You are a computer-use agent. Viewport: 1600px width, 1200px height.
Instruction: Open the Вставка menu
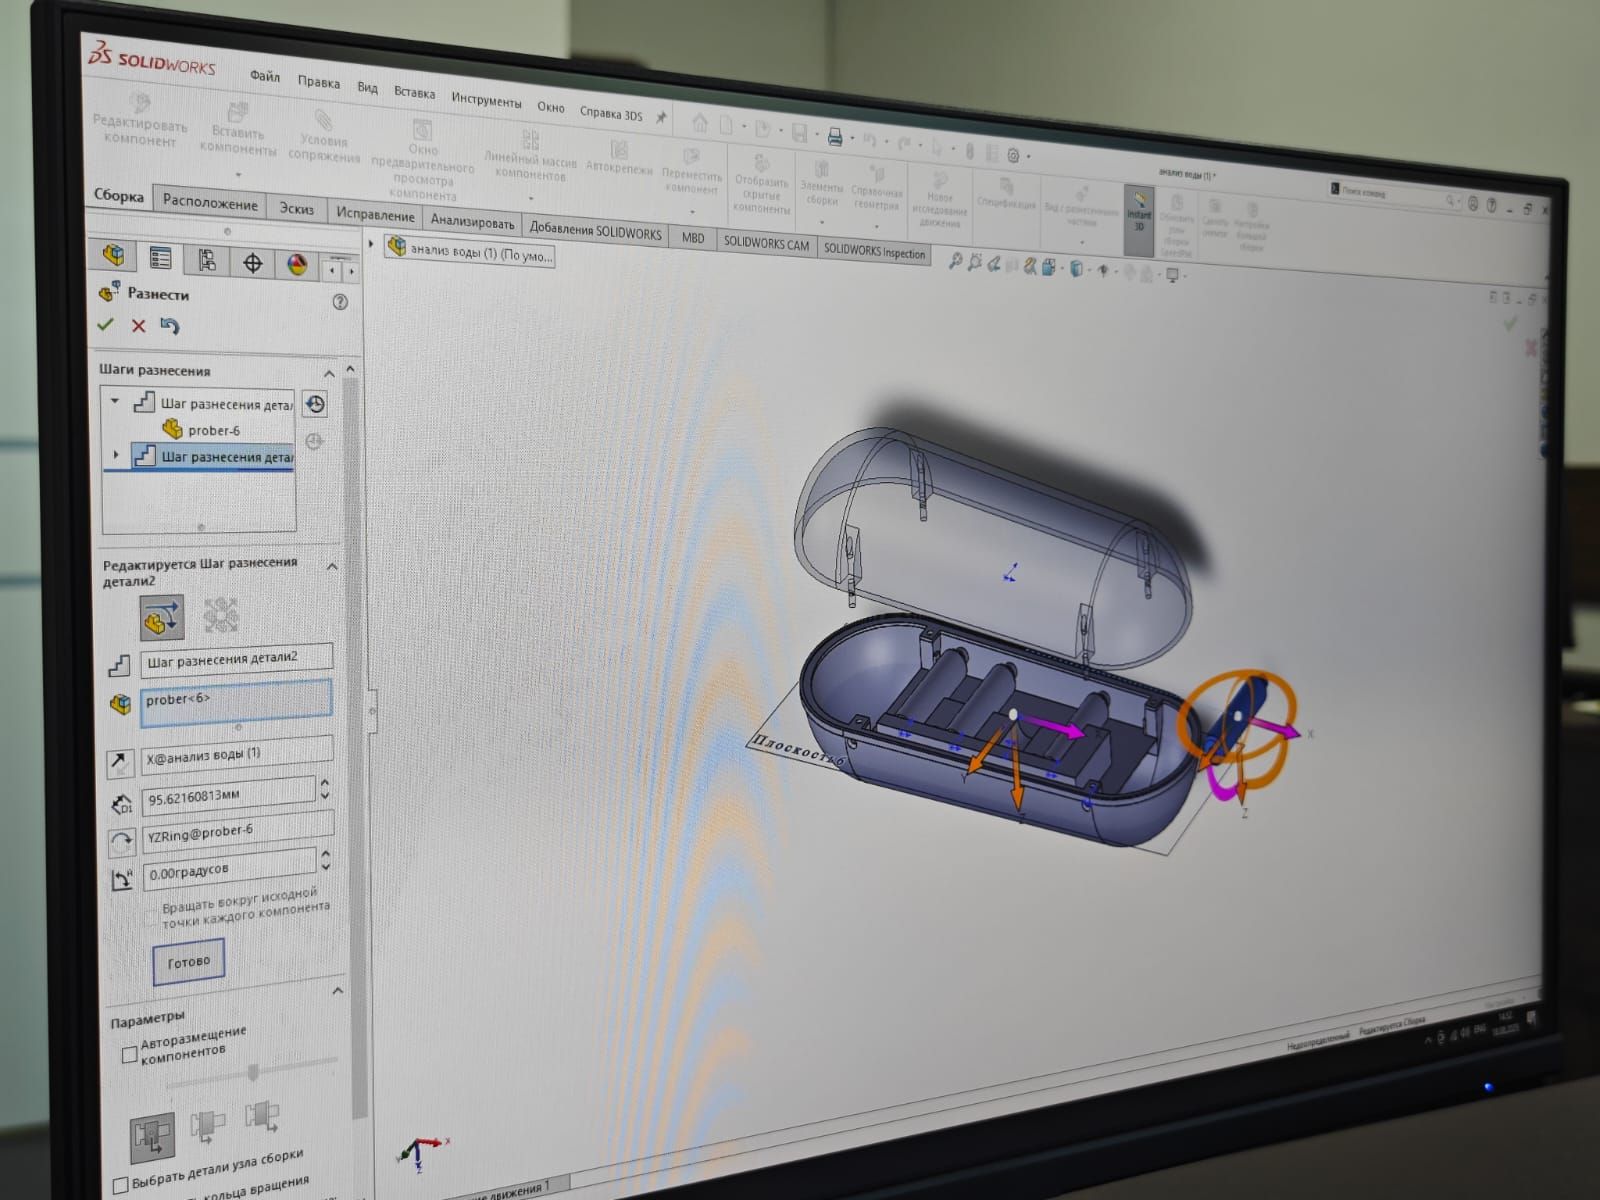click(x=414, y=93)
